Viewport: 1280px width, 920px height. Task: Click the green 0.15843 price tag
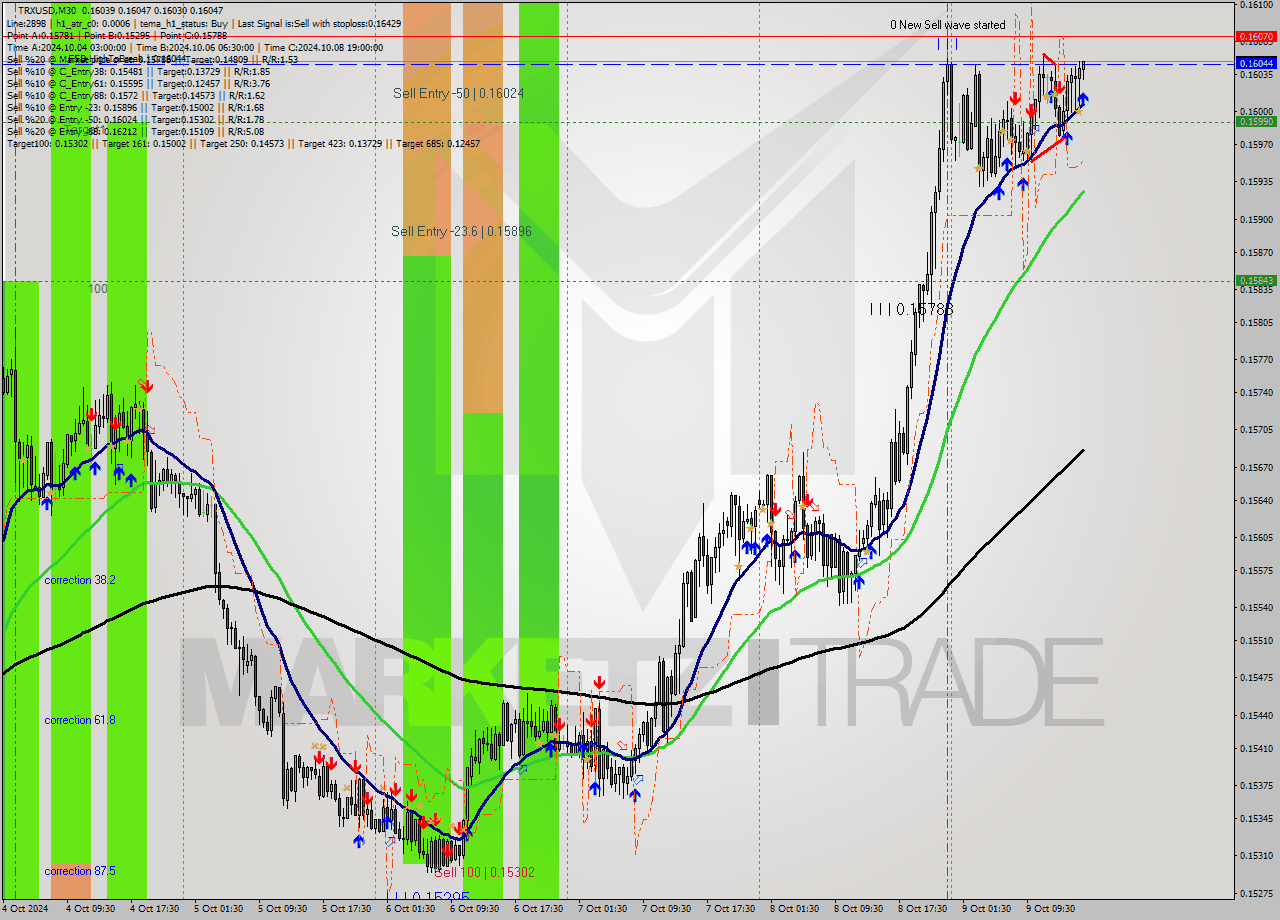point(1256,280)
